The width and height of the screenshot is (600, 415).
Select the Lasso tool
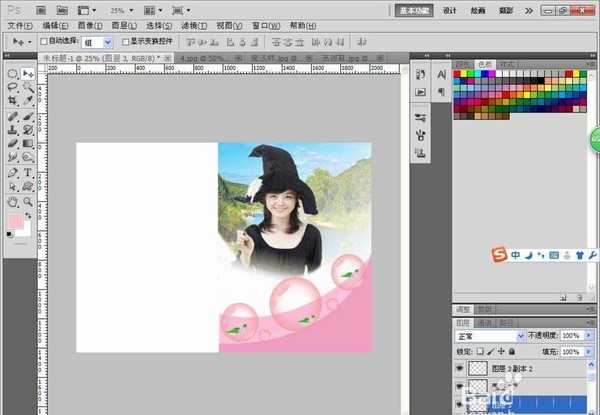13,86
